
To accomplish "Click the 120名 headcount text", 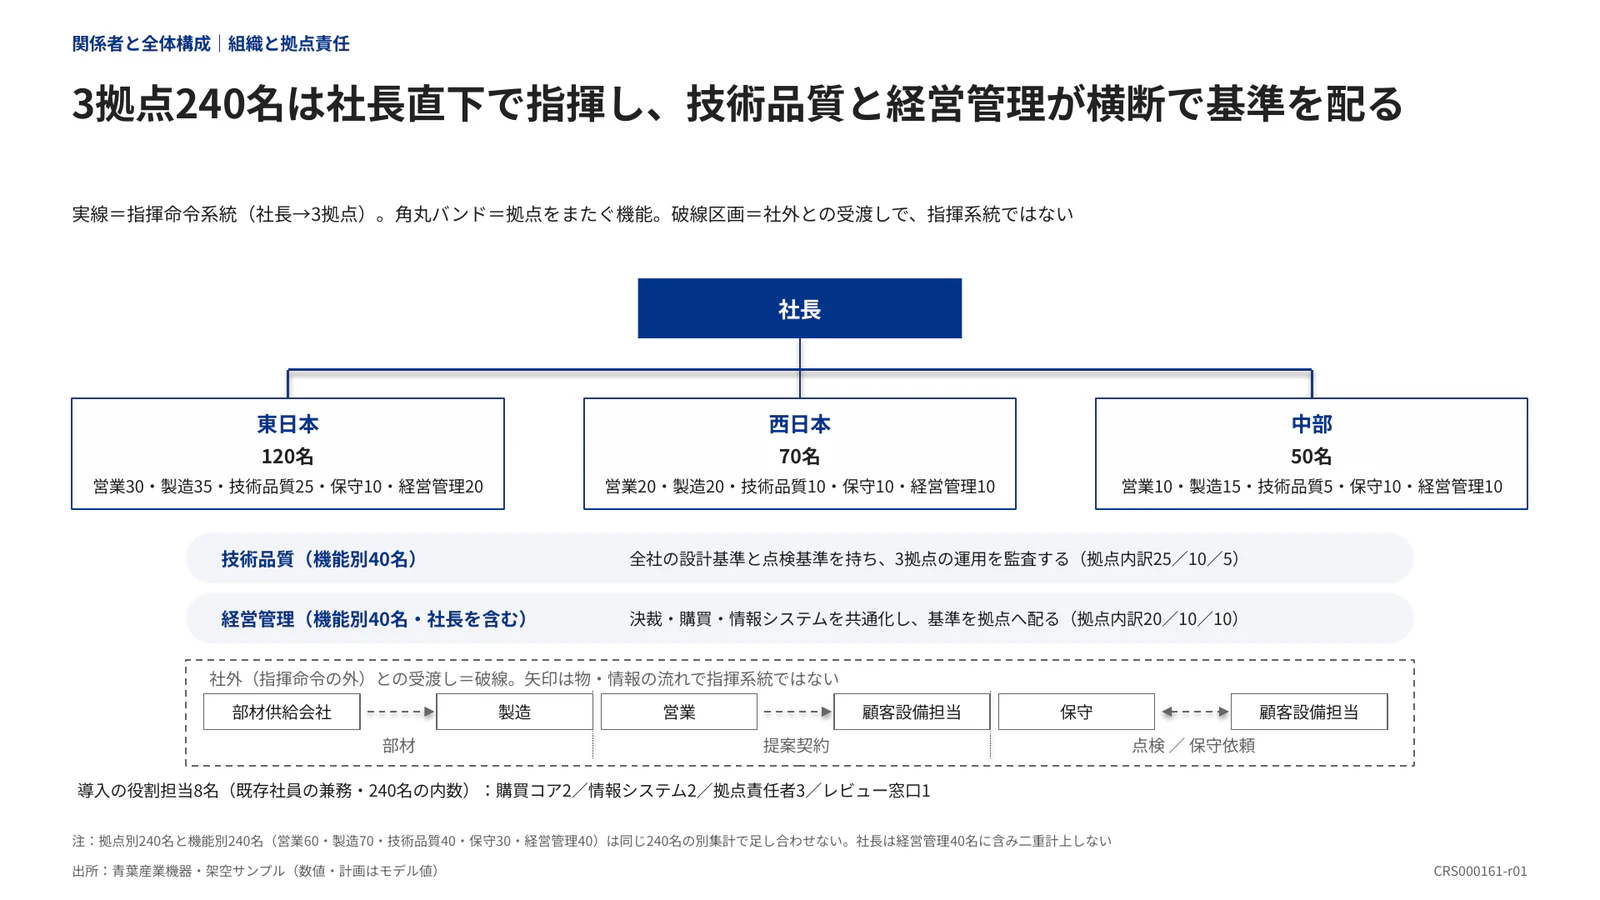I will 288,456.
